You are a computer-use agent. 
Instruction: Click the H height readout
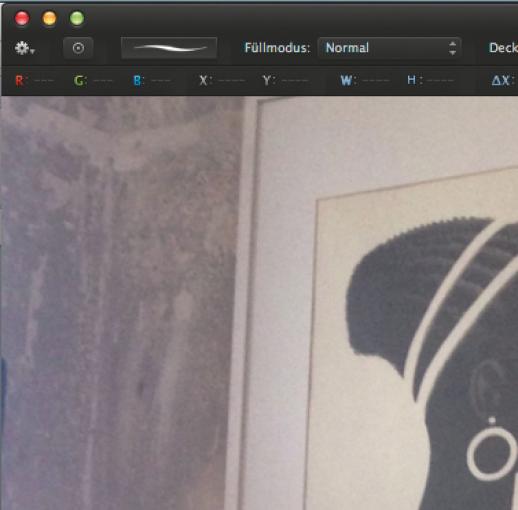point(430,81)
